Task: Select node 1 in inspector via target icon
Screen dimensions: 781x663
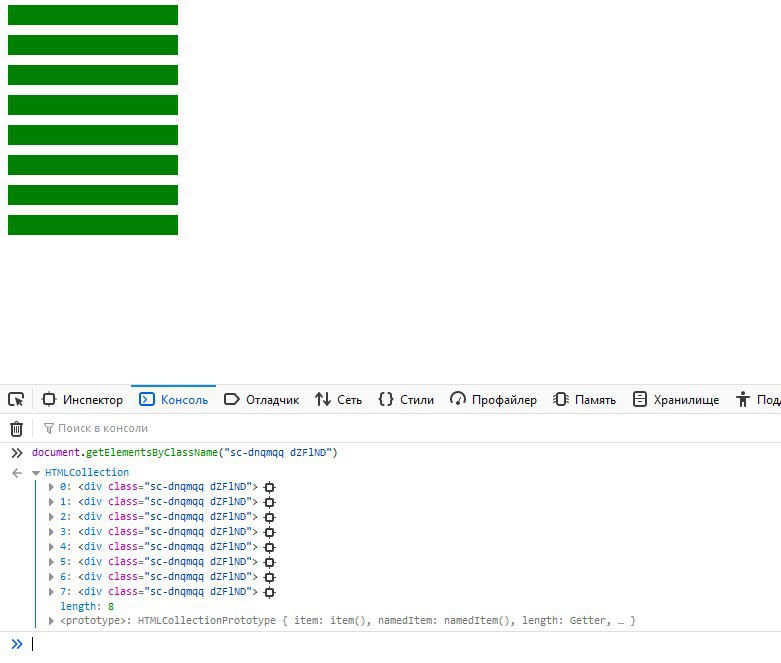Action: tap(269, 502)
